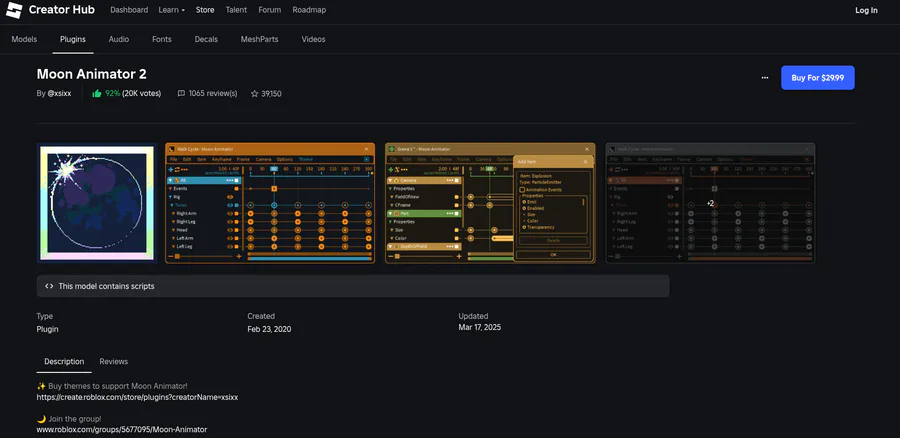Open the dimmed +2 more images thumbnail

[710, 203]
